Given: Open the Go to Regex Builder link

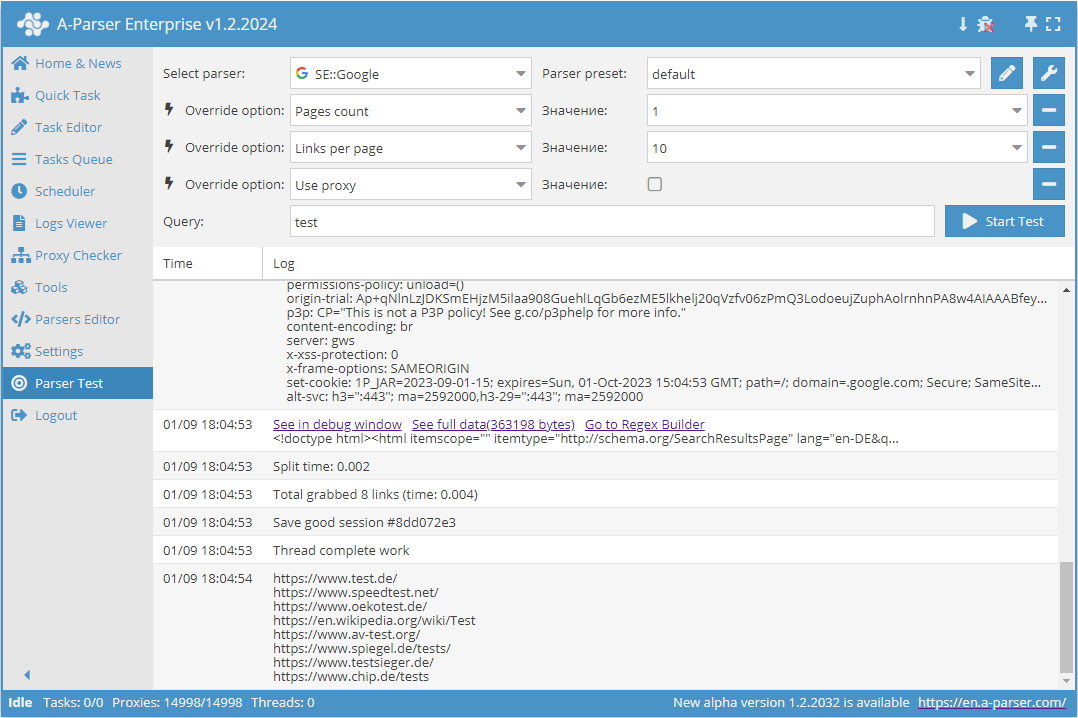Looking at the screenshot, I should coord(644,424).
